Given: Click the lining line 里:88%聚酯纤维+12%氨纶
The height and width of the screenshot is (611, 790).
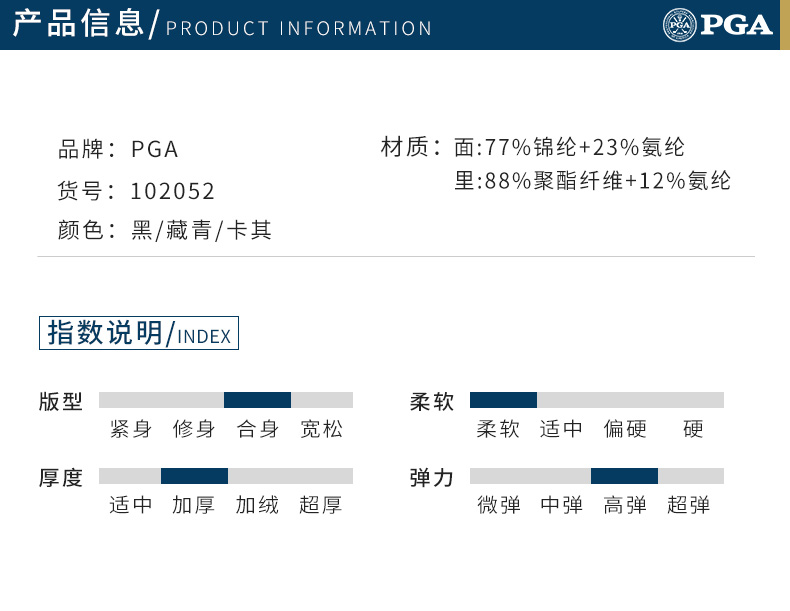Looking at the screenshot, I should coord(592,181).
